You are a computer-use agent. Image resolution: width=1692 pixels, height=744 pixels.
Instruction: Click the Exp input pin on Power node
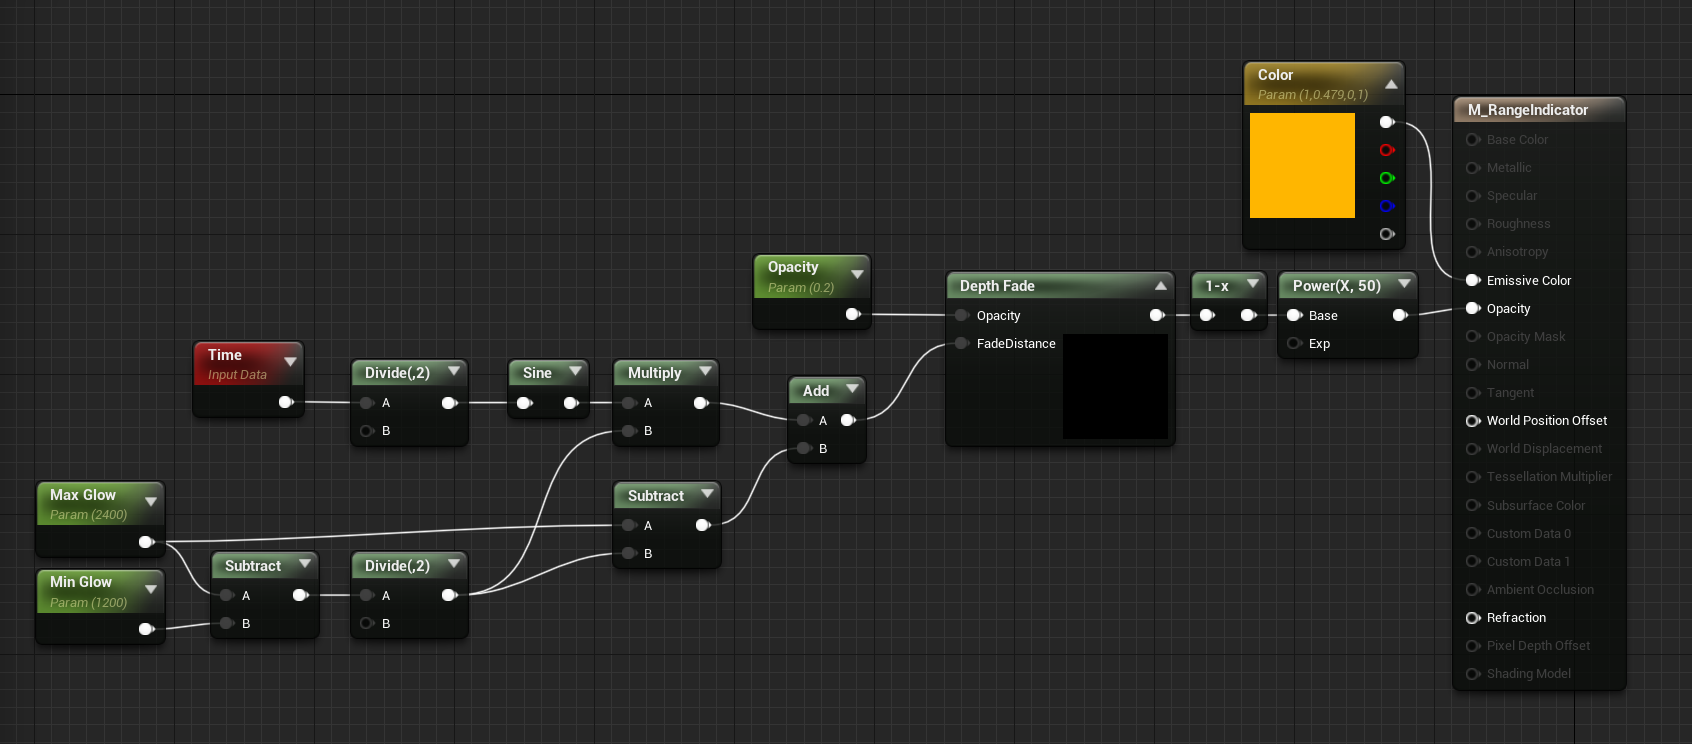pos(1294,344)
